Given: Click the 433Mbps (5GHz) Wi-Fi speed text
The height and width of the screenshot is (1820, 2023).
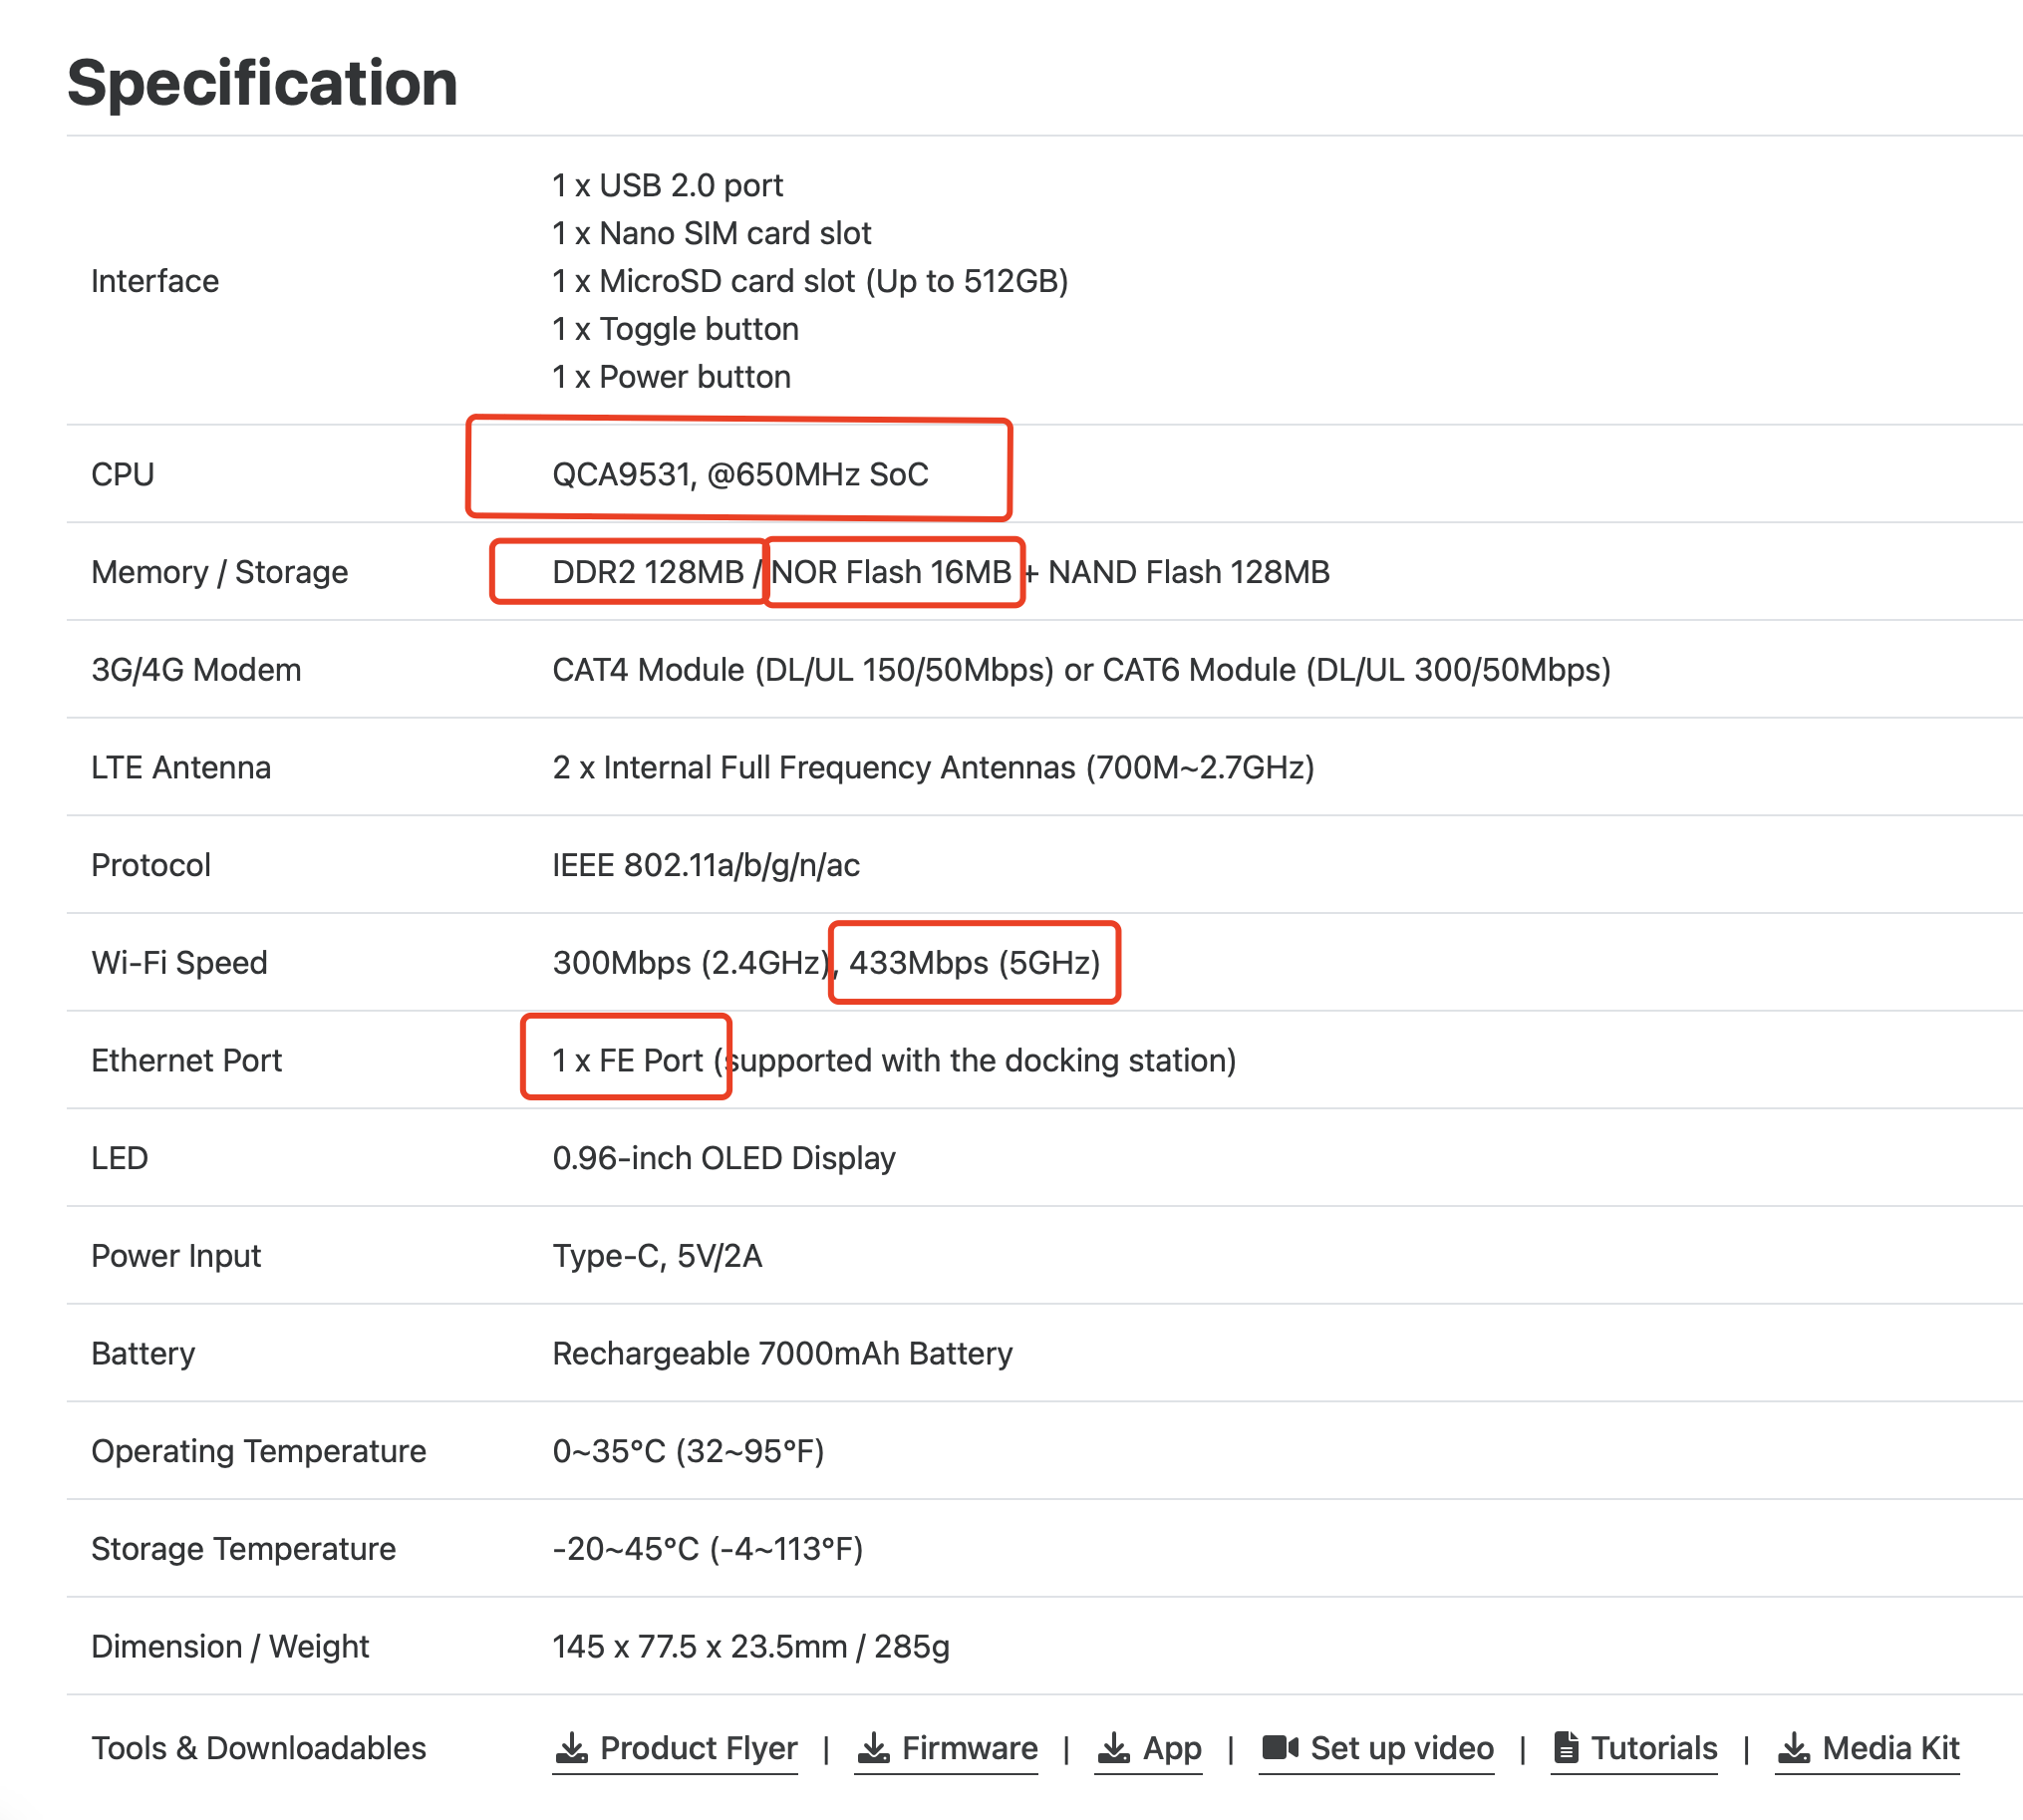Looking at the screenshot, I should click(974, 962).
